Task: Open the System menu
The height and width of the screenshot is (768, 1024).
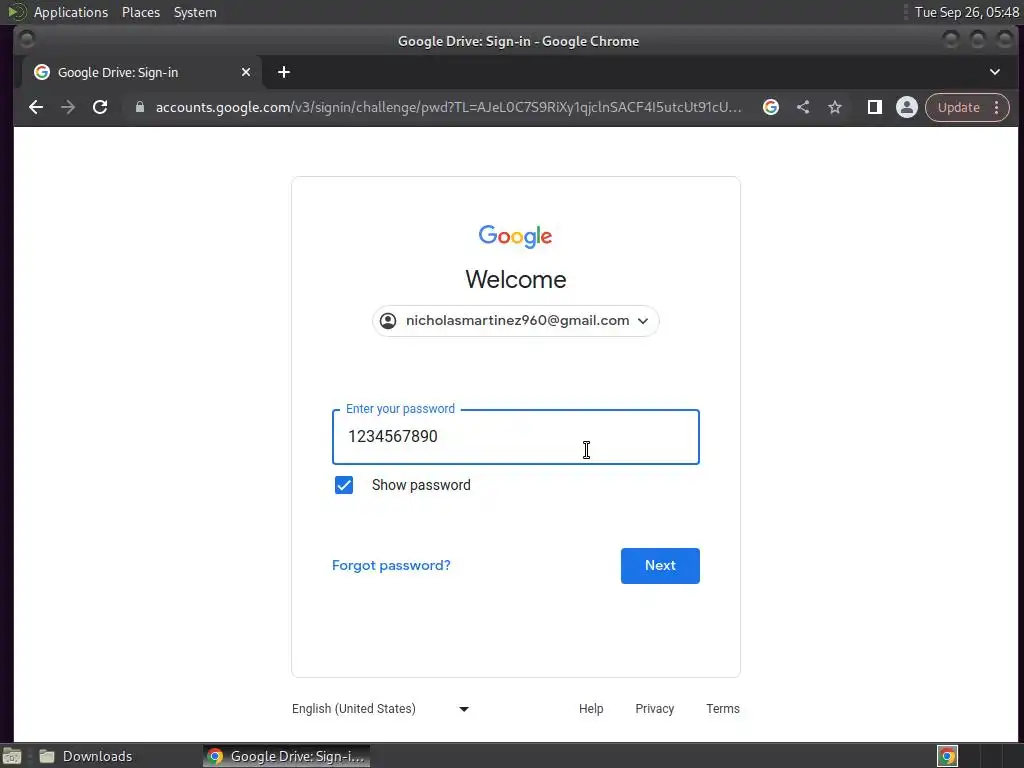Action: 195,12
